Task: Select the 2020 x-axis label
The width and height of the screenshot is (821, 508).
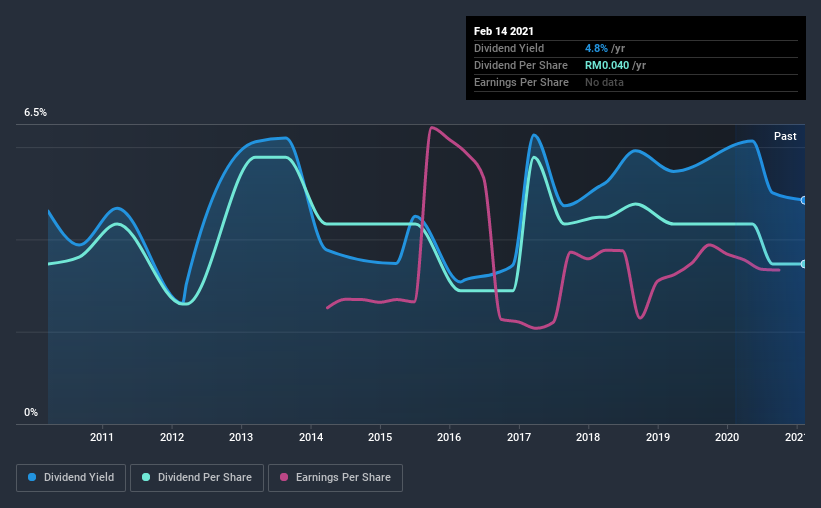Action: pyautogui.click(x=727, y=437)
